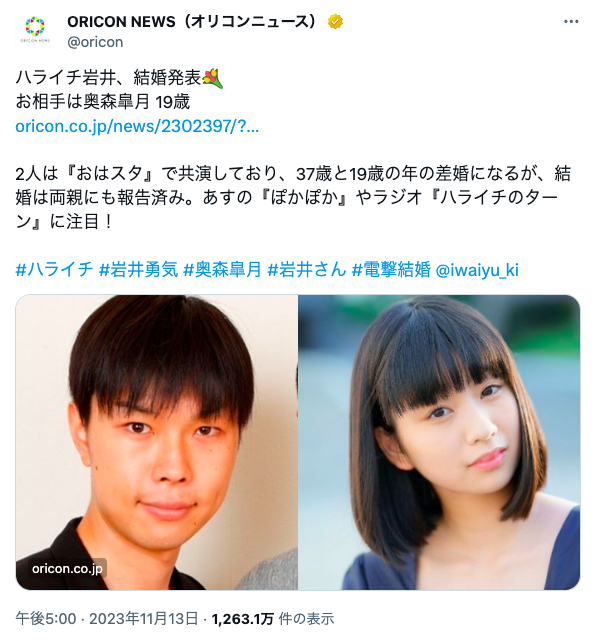Viewport: 595px width, 644px height.
Task: Select the #ハライチ hashtag
Action: click(55, 270)
